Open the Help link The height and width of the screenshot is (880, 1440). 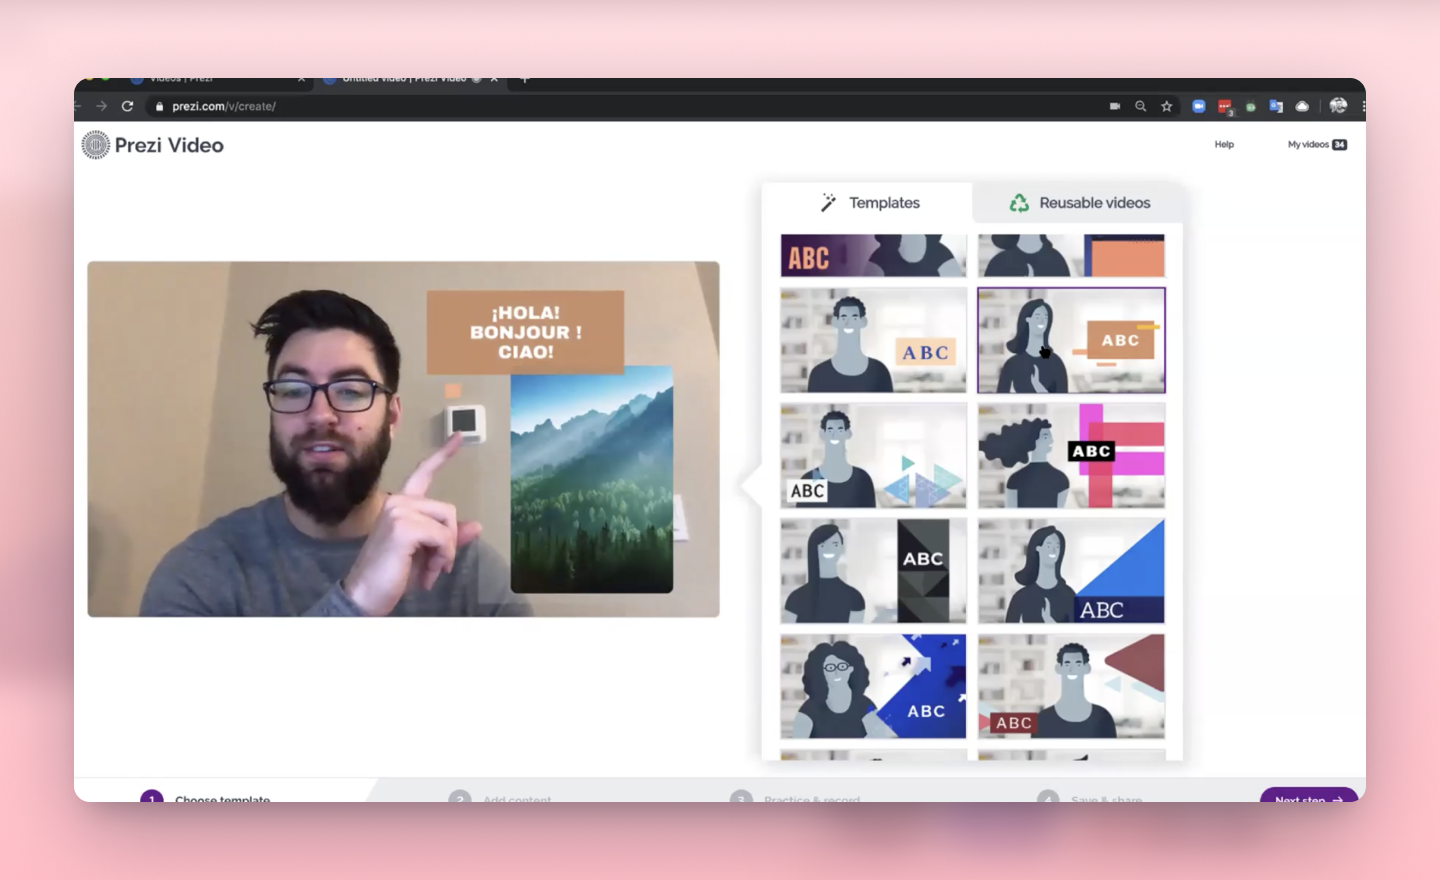point(1224,144)
